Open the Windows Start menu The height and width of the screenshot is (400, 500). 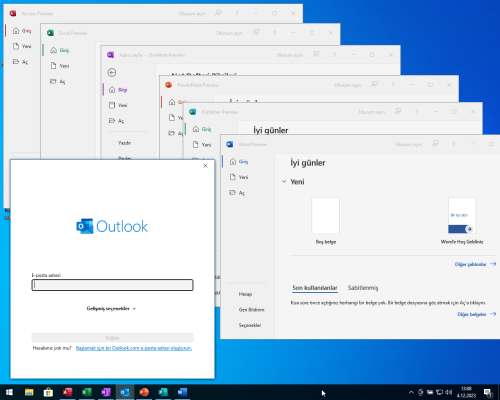click(9, 392)
